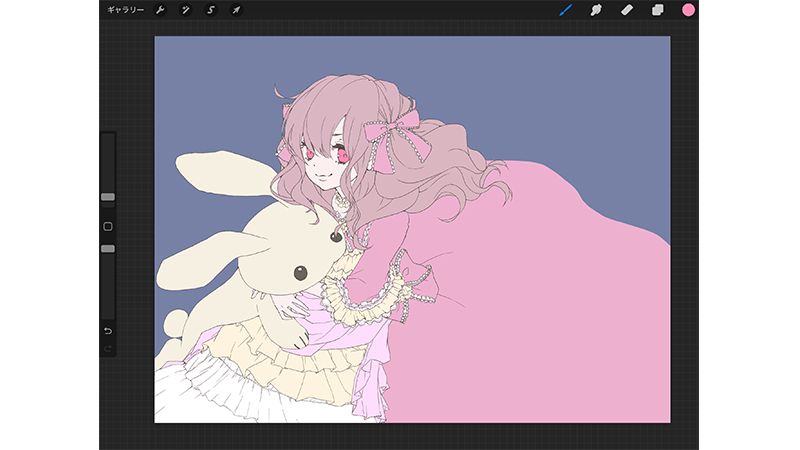800x450 pixels.
Task: Pick the blue Brush tool
Action: click(x=565, y=10)
